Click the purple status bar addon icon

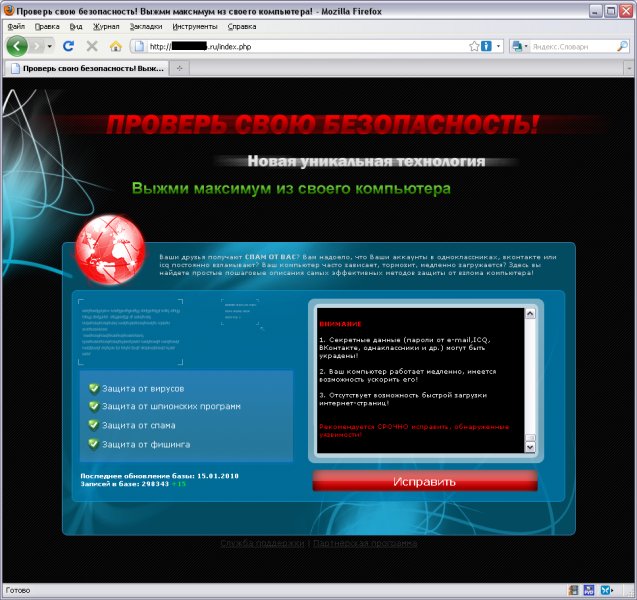tap(589, 590)
